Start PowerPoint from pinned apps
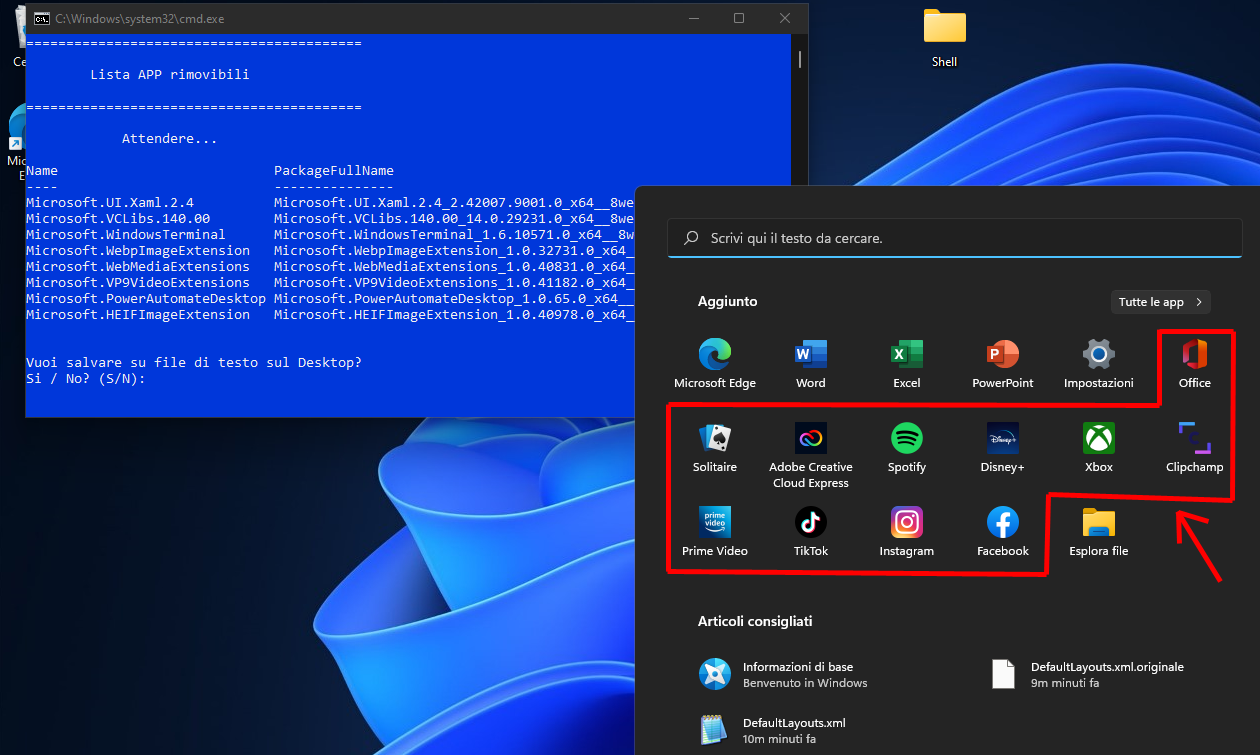 click(x=1002, y=364)
